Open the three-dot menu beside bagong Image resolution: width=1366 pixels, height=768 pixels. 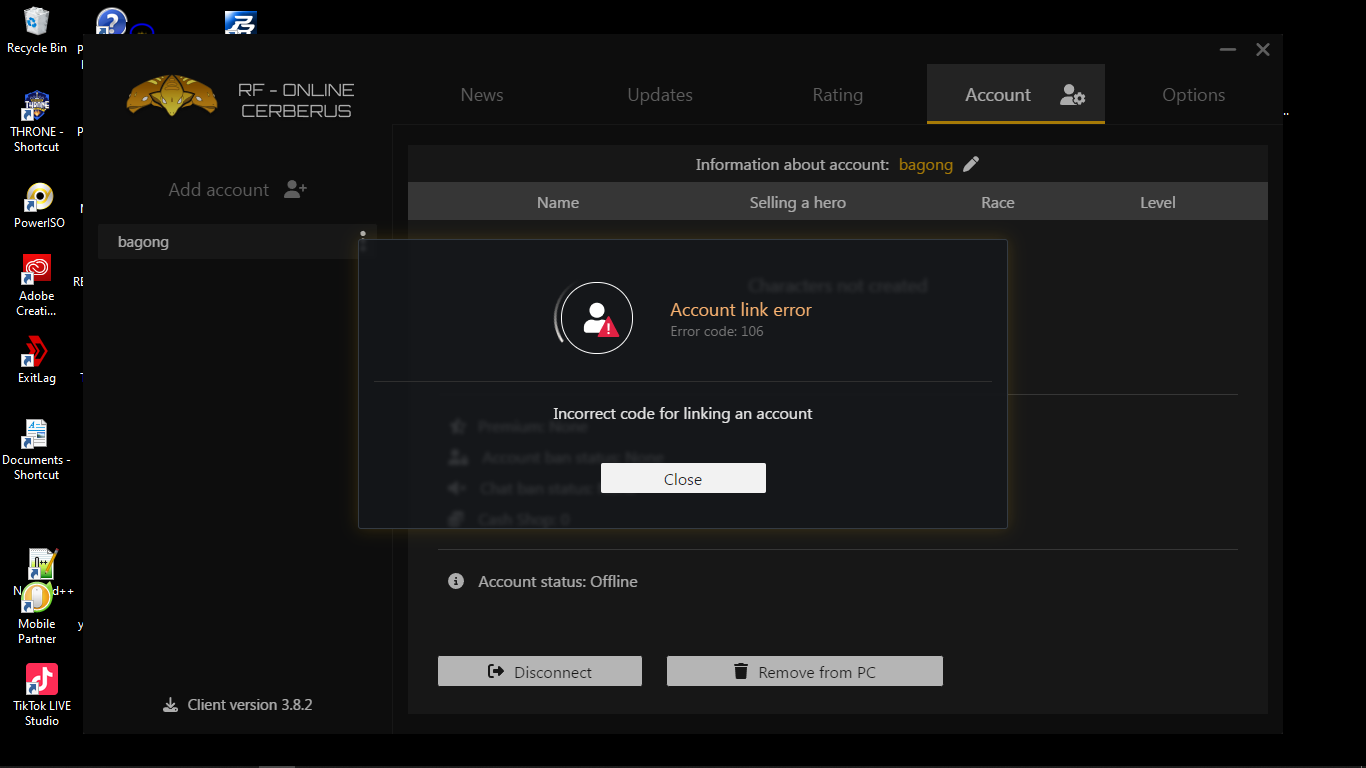363,240
